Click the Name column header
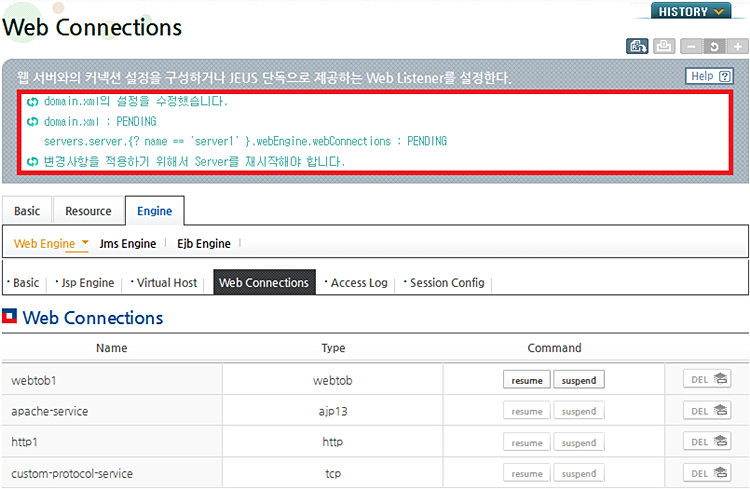 click(111, 348)
